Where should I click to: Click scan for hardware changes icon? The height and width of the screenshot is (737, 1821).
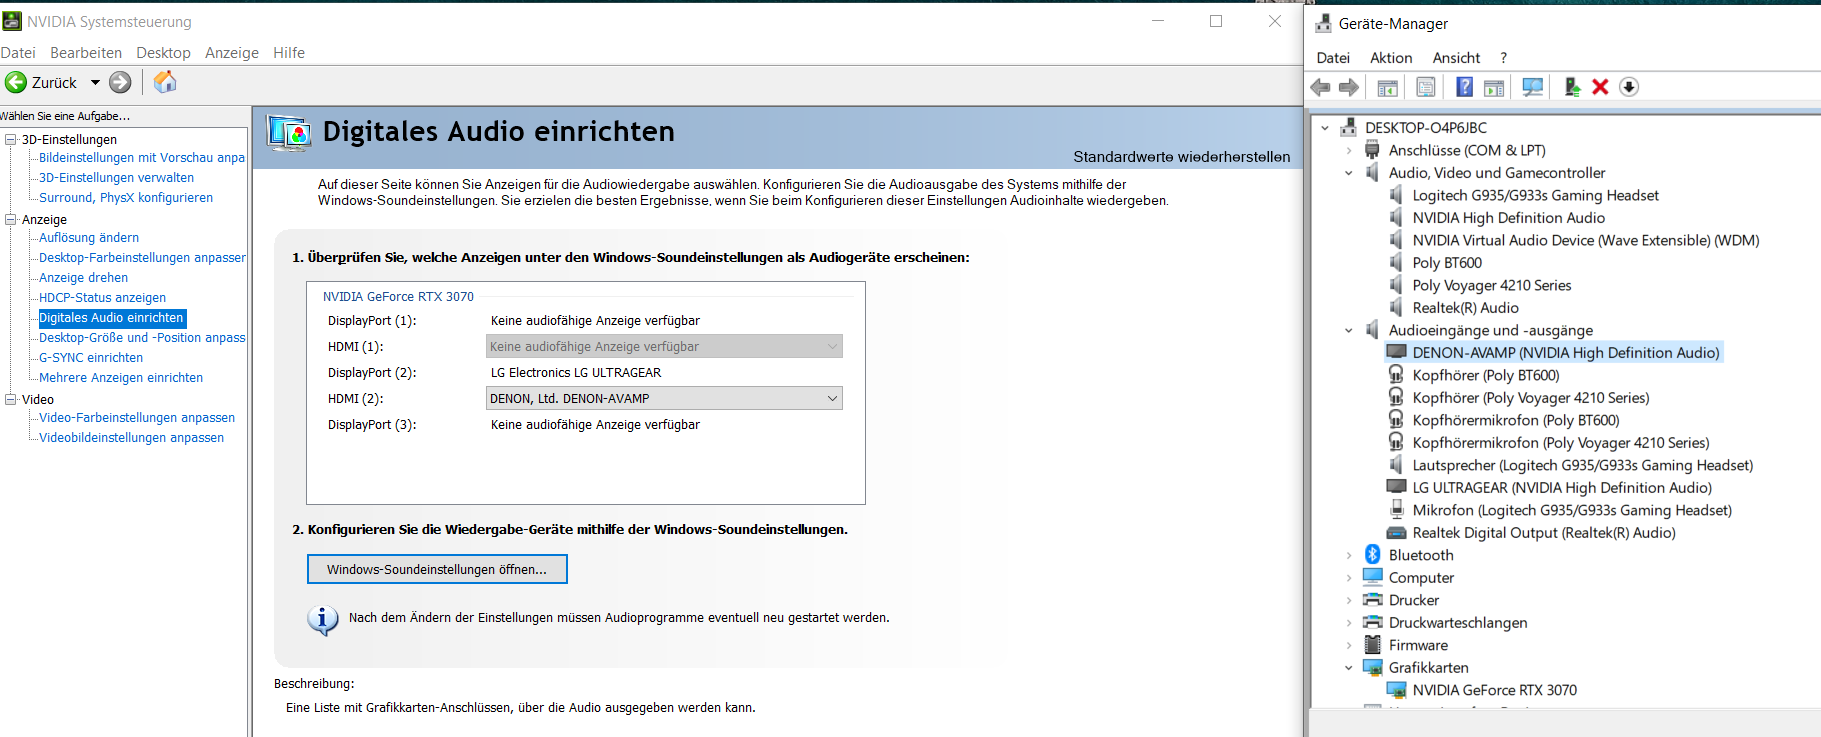click(x=1532, y=88)
